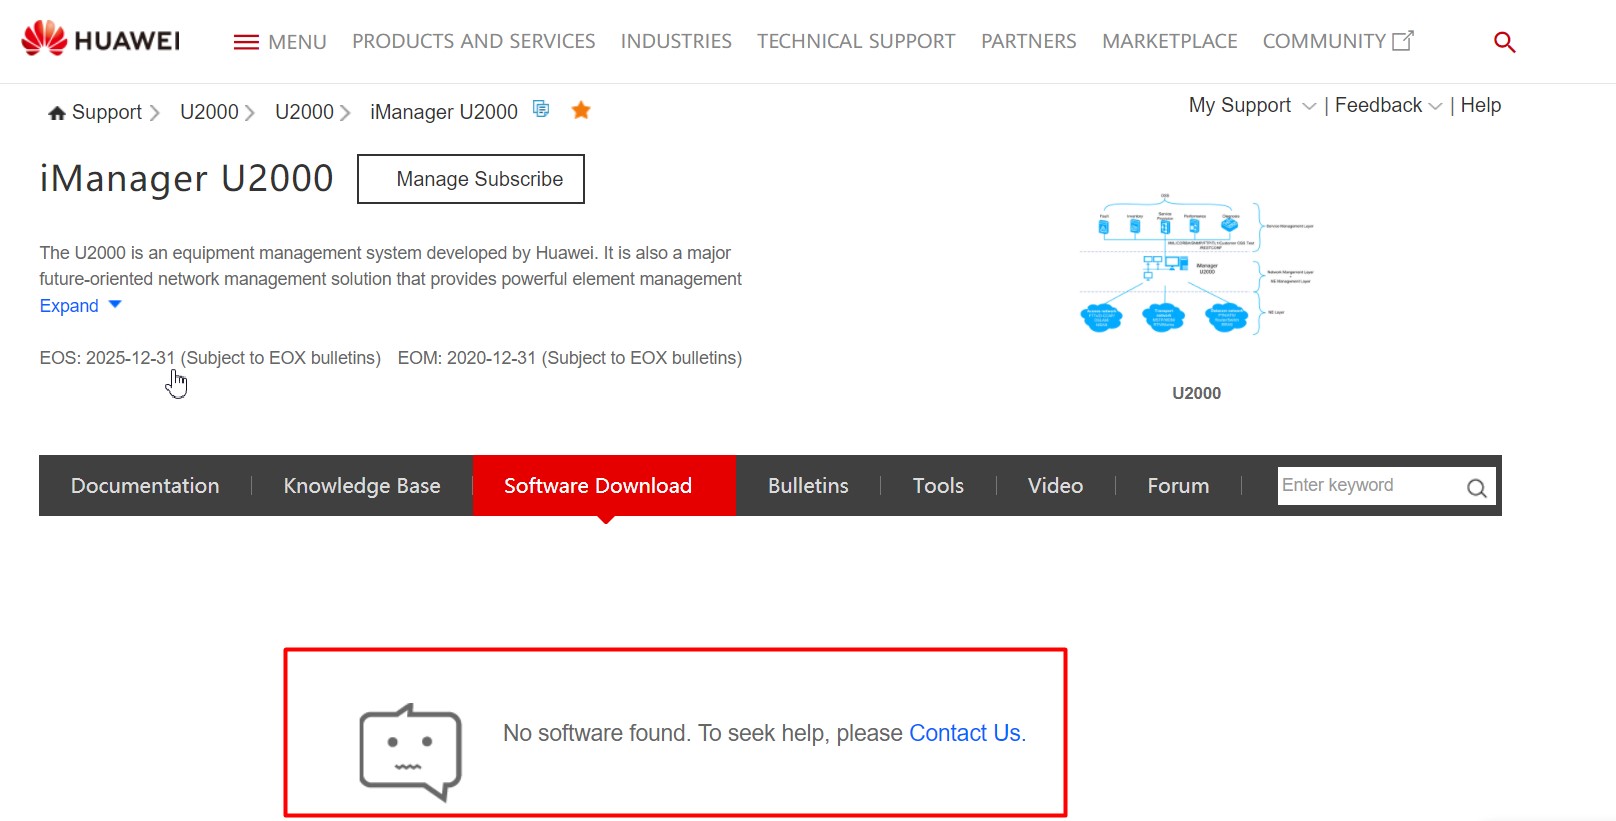Open TECHNICAL SUPPORT menu

[x=856, y=41]
